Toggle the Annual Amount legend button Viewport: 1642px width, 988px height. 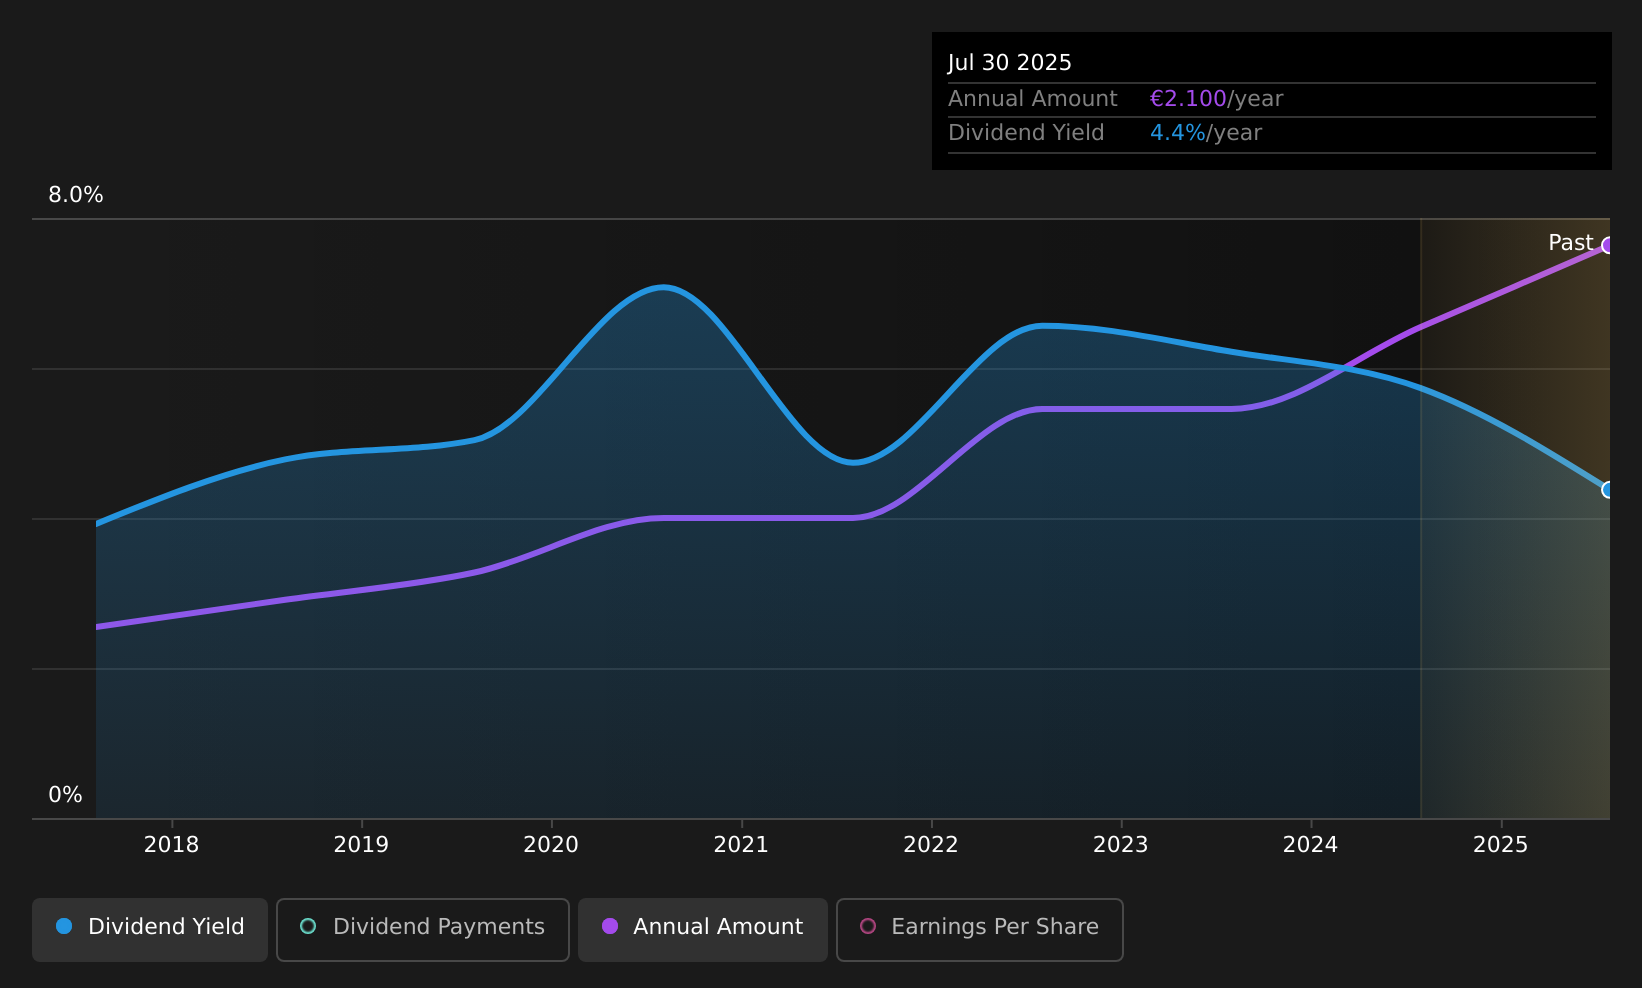coord(703,930)
